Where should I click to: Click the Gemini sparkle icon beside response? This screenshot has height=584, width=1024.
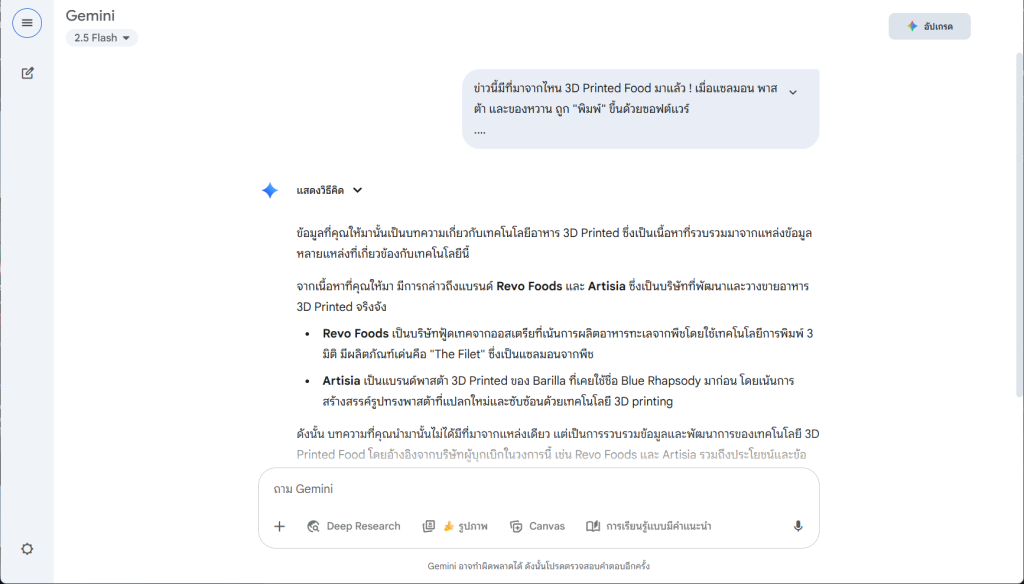click(x=270, y=190)
